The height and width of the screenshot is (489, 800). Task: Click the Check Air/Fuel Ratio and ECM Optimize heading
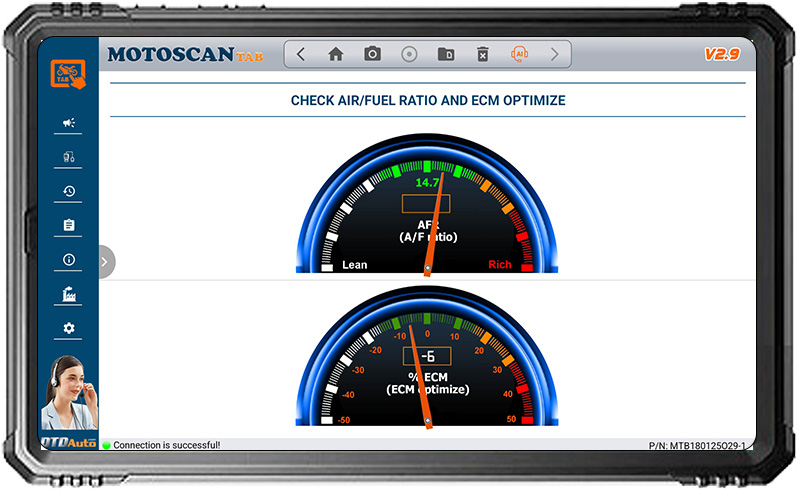428,101
